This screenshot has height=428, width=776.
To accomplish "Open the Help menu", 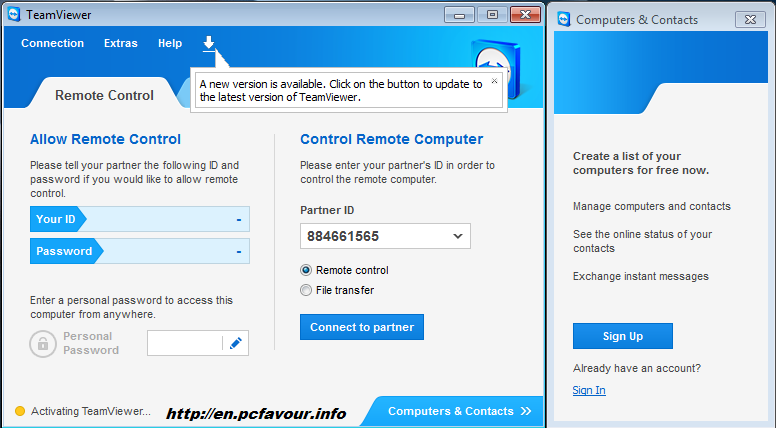I will [x=170, y=43].
